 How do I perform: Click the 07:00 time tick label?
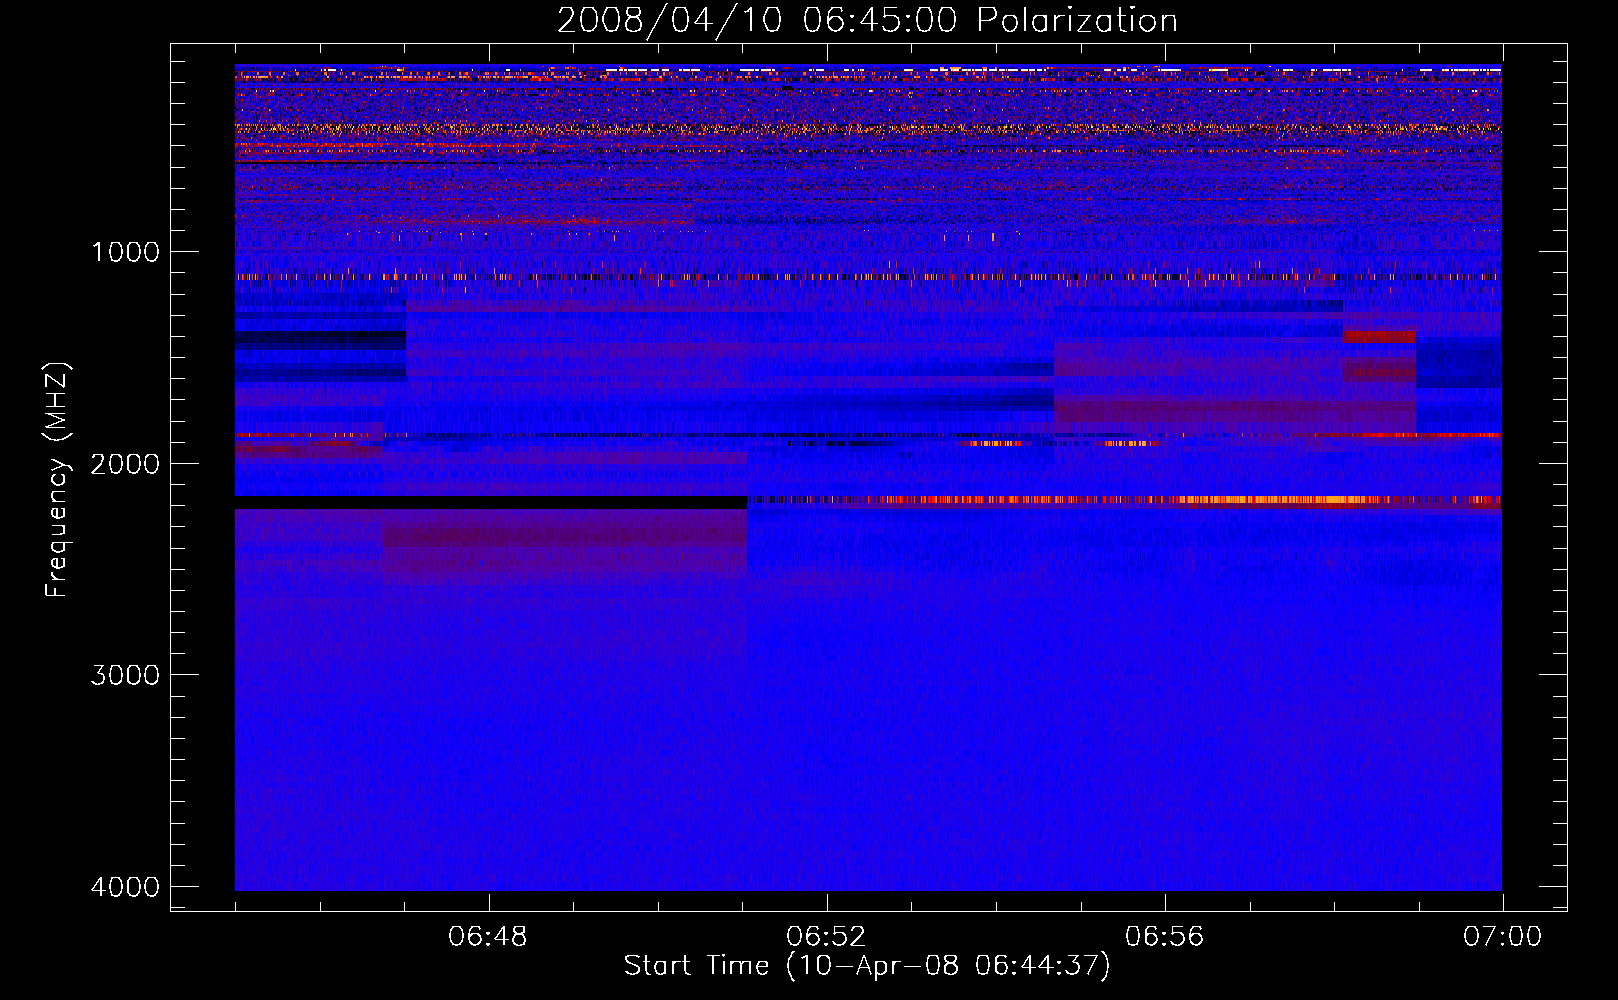pyautogui.click(x=1502, y=937)
